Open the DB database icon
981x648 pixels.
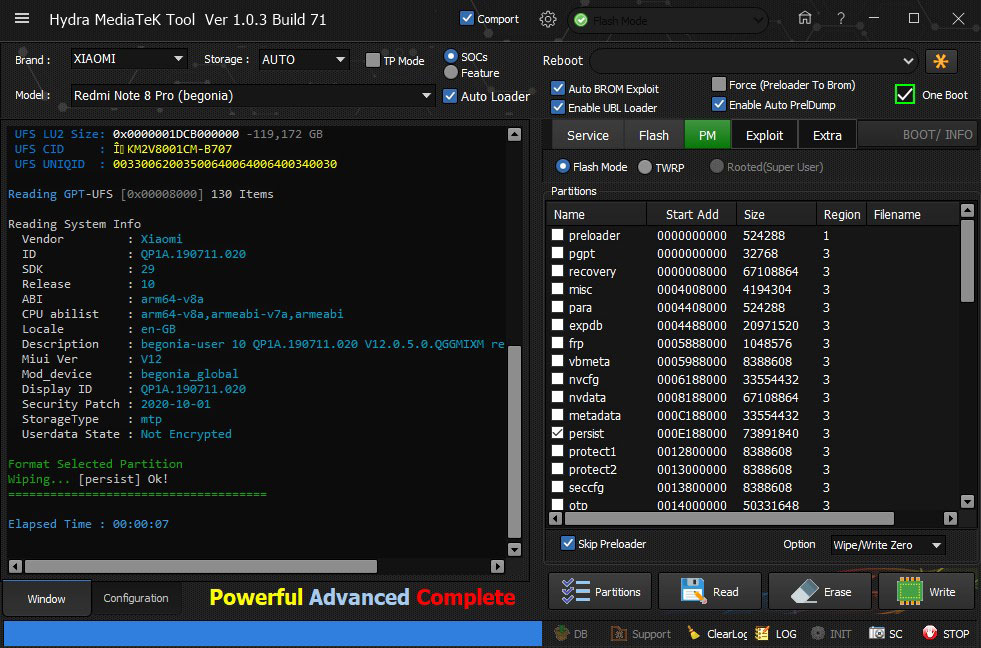point(562,633)
